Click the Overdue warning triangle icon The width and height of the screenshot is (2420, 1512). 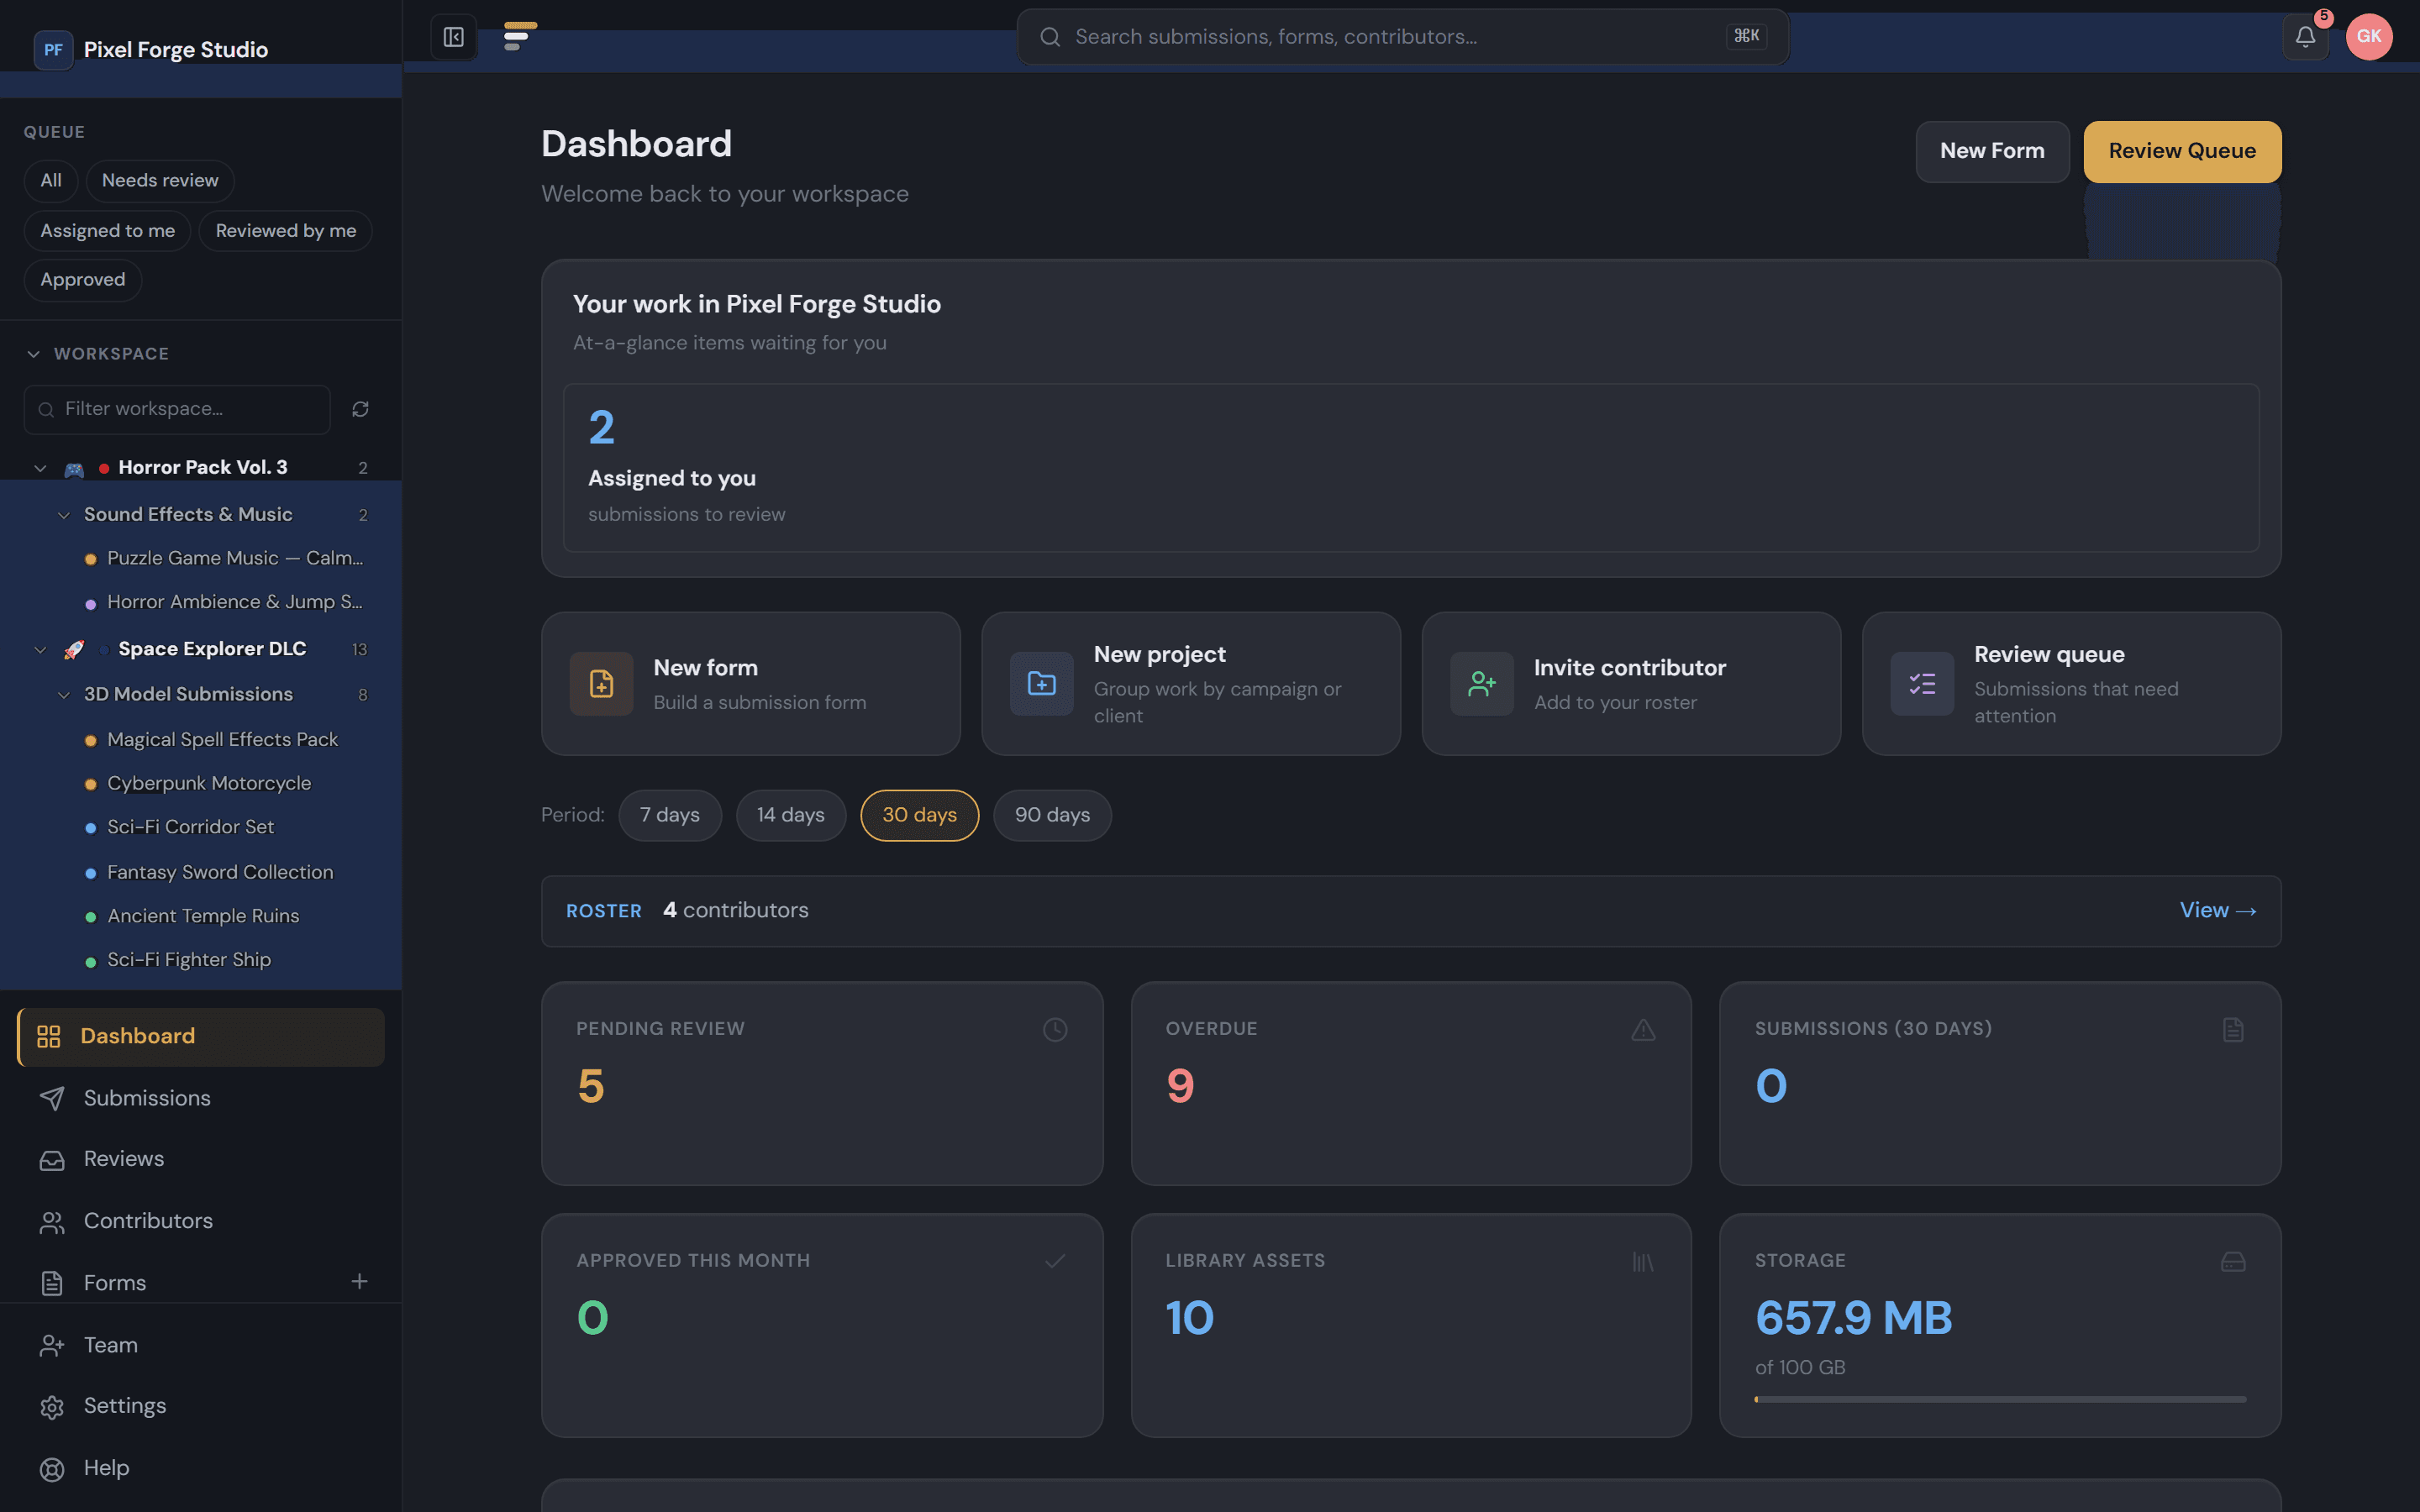coord(1643,1029)
